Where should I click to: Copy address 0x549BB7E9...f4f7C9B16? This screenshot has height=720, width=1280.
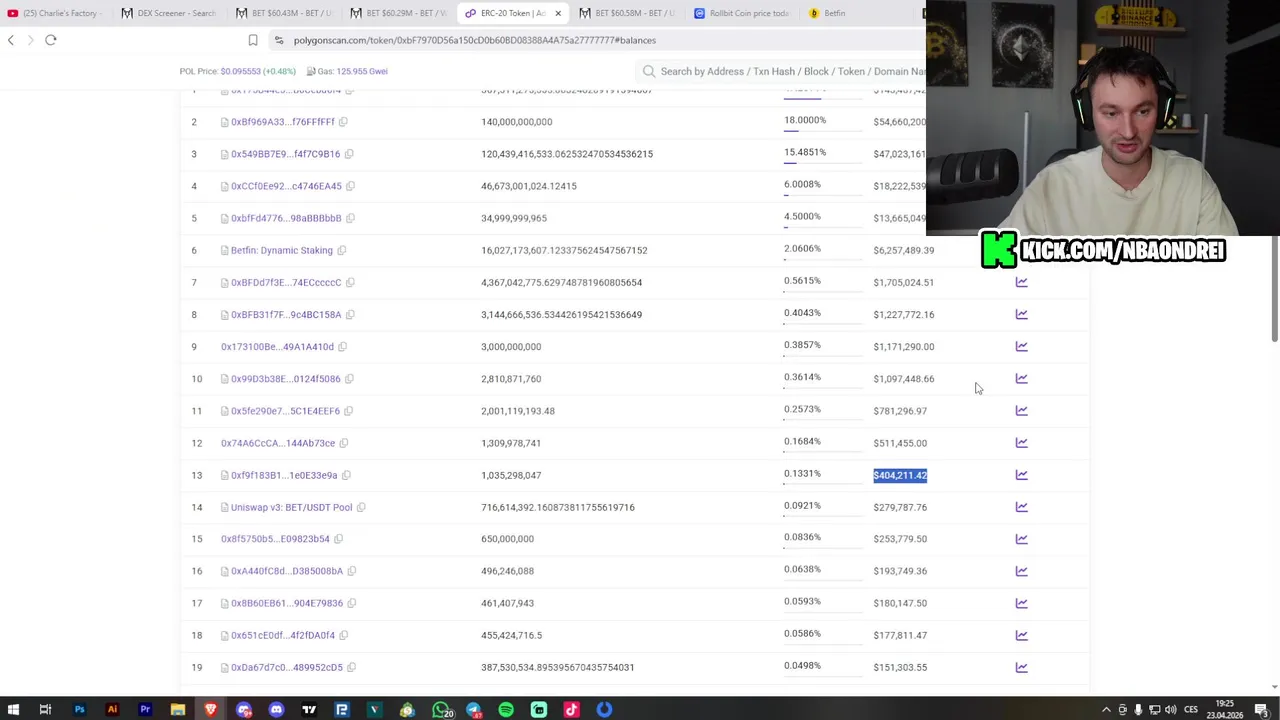(349, 154)
